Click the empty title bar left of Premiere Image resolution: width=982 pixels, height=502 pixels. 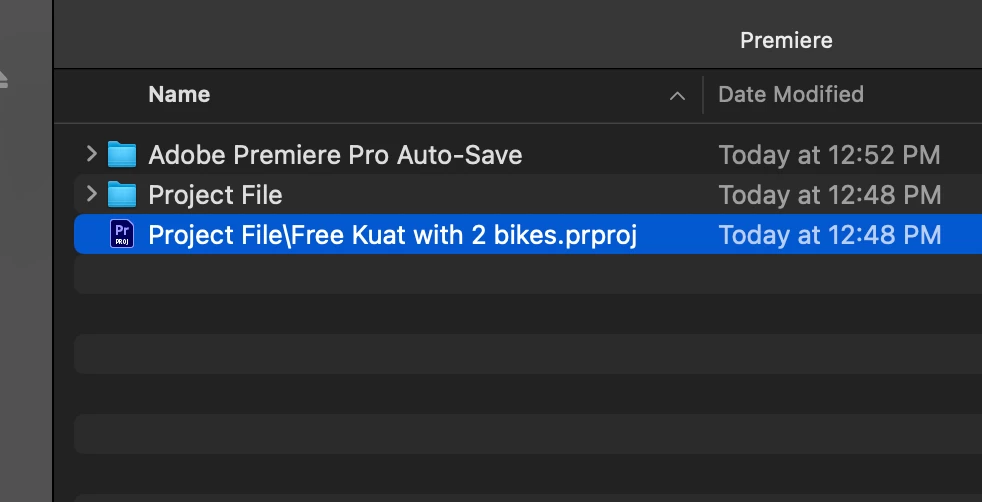[x=400, y=35]
